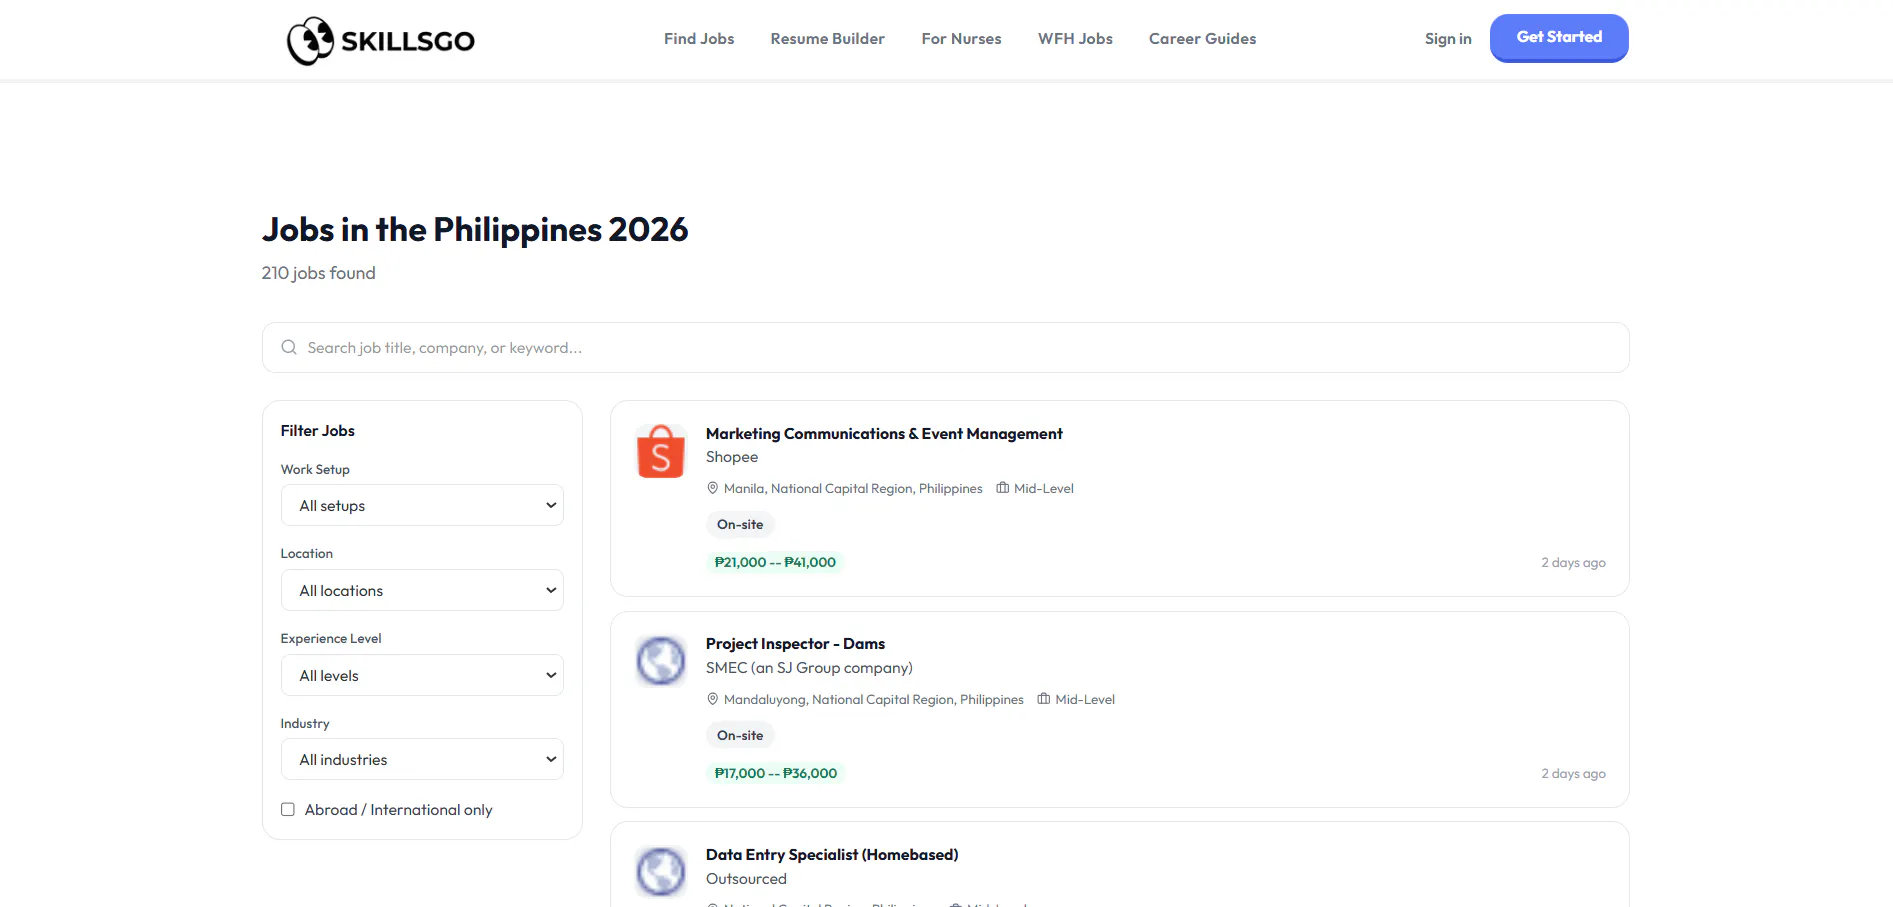Click Mandaluyong, National Capital Region location text
The image size is (1893, 907).
click(x=874, y=700)
